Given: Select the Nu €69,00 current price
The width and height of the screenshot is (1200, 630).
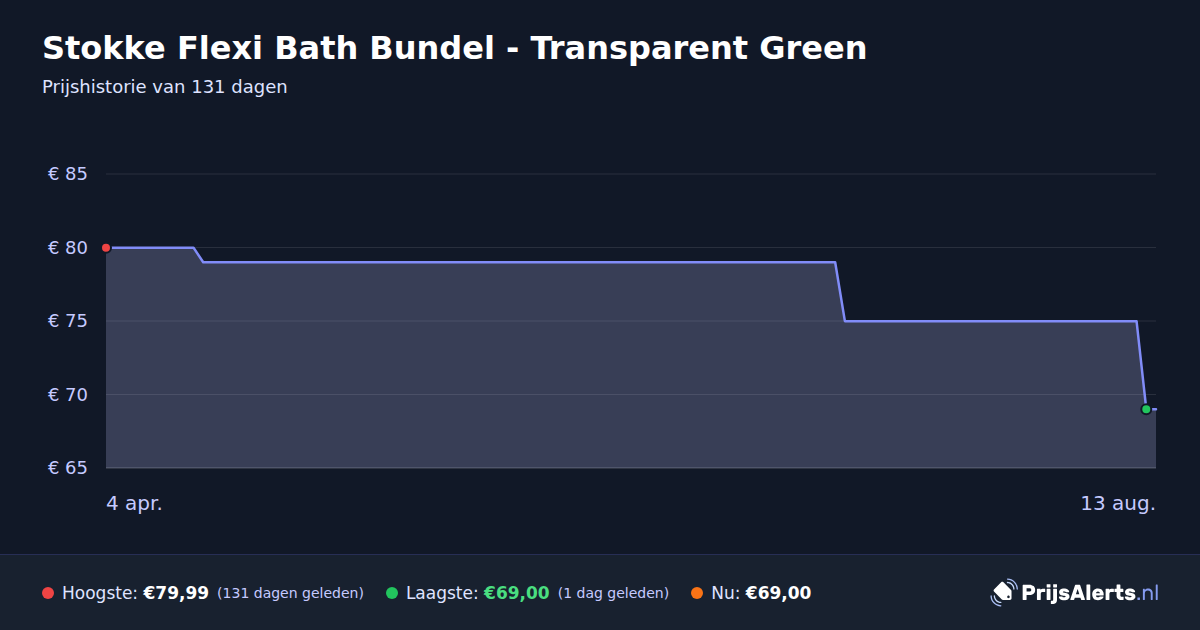Looking at the screenshot, I should click(x=778, y=593).
